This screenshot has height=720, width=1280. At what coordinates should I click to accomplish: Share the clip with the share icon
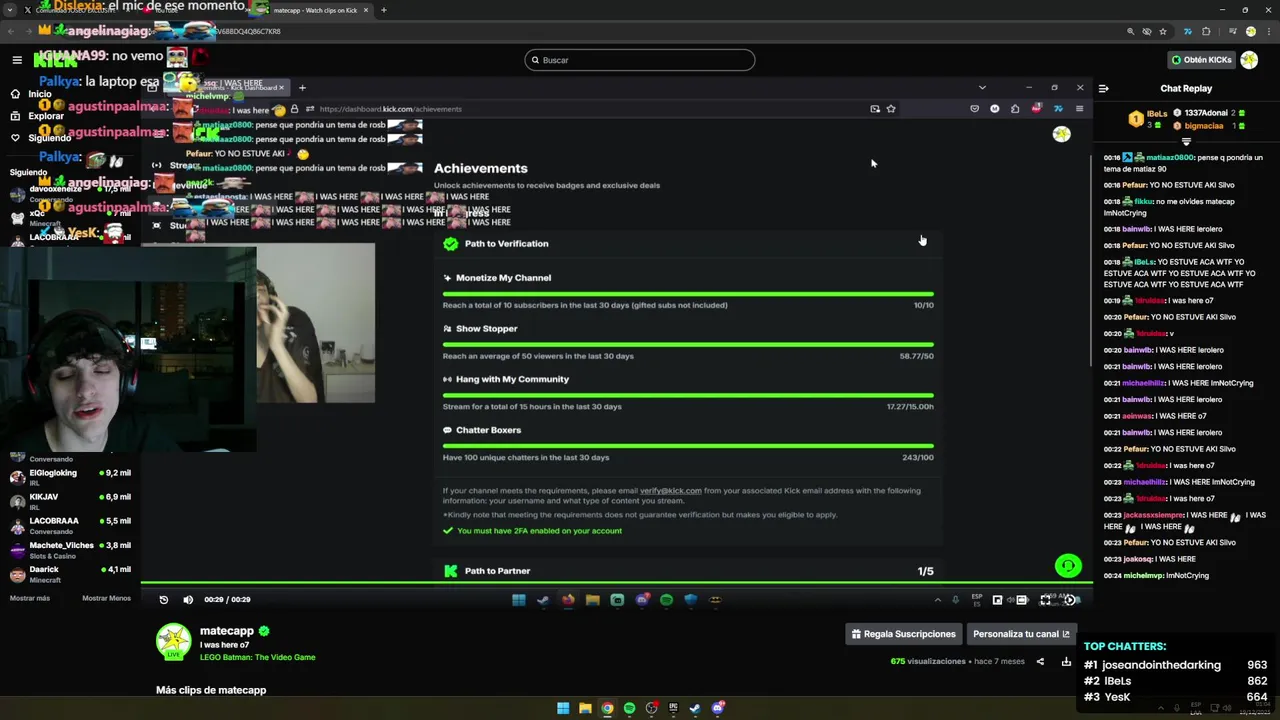point(1040,661)
